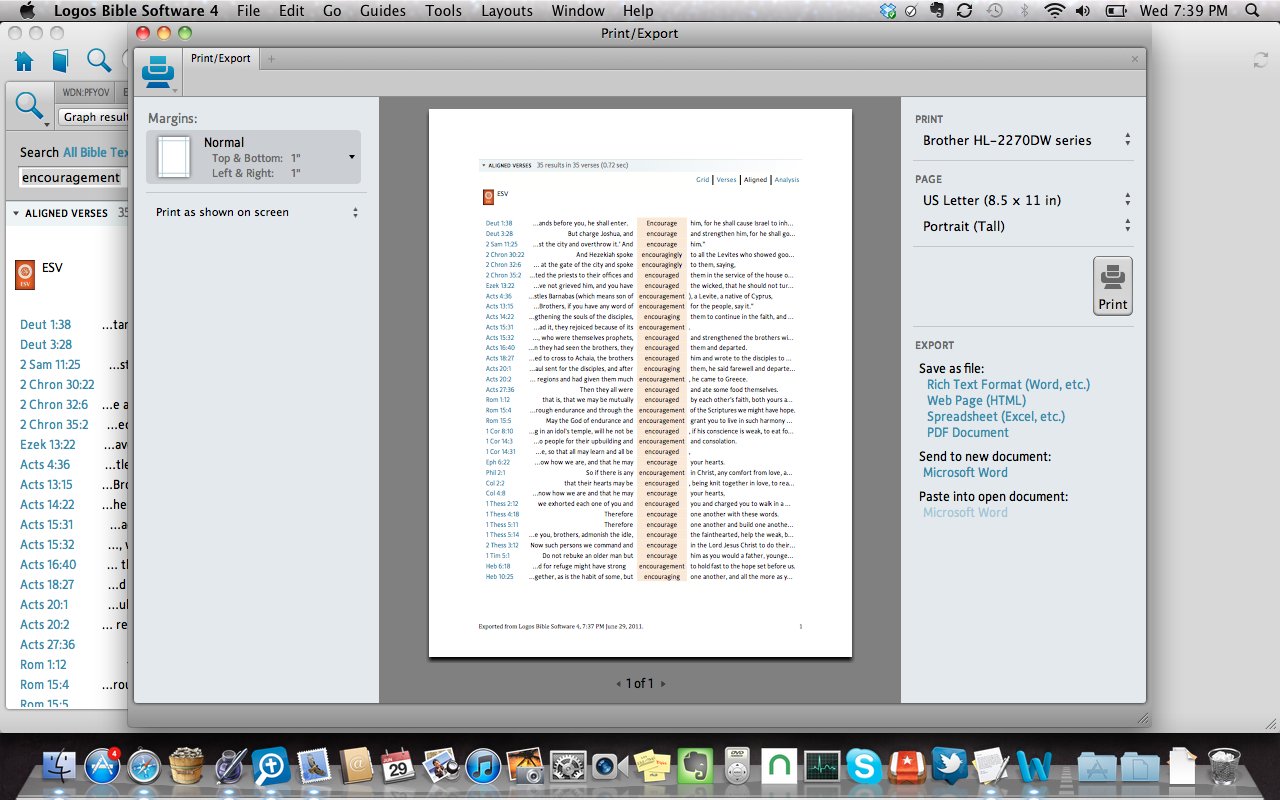The width and height of the screenshot is (1280, 800).
Task: Click the sync arrows menu bar icon
Action: (x=964, y=11)
